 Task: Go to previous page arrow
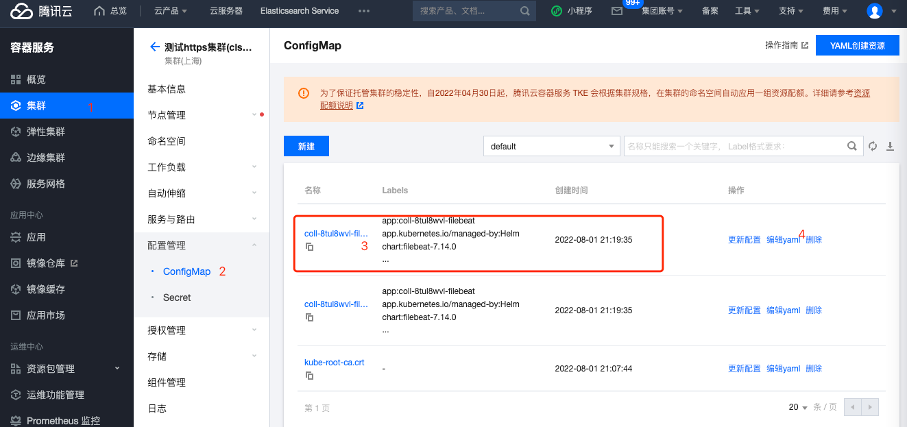click(853, 407)
